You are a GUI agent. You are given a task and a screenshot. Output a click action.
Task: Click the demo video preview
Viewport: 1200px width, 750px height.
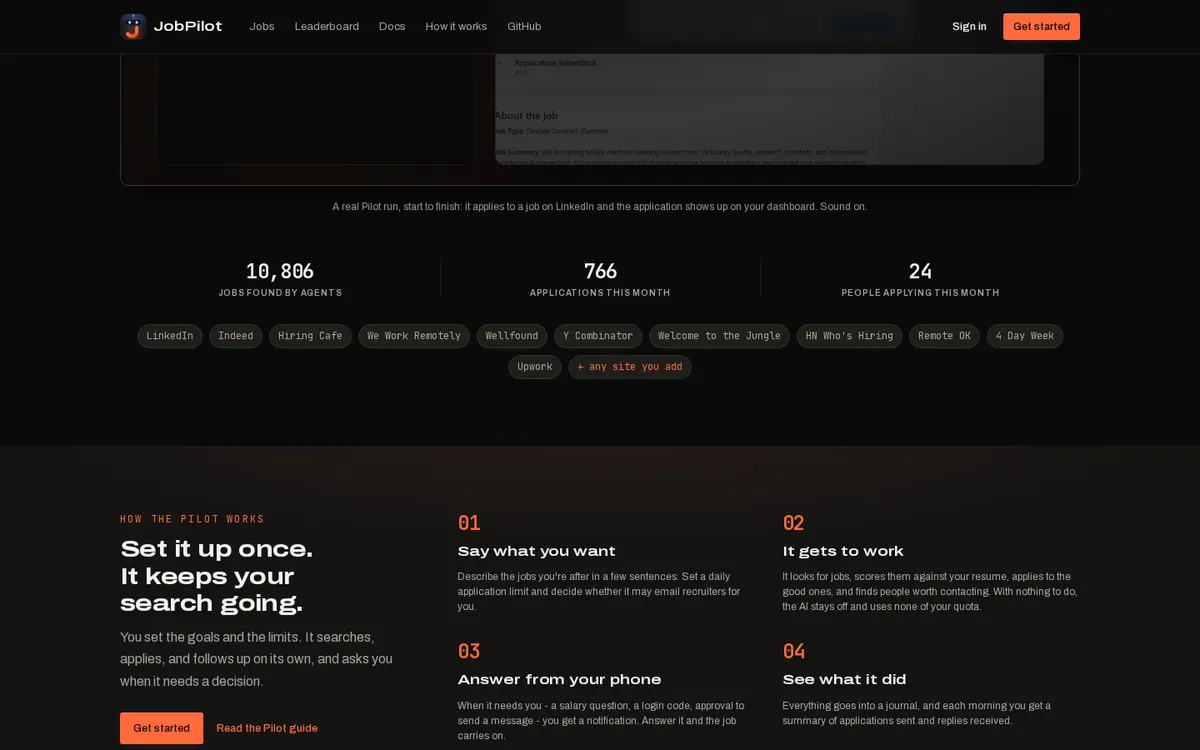pyautogui.click(x=600, y=119)
